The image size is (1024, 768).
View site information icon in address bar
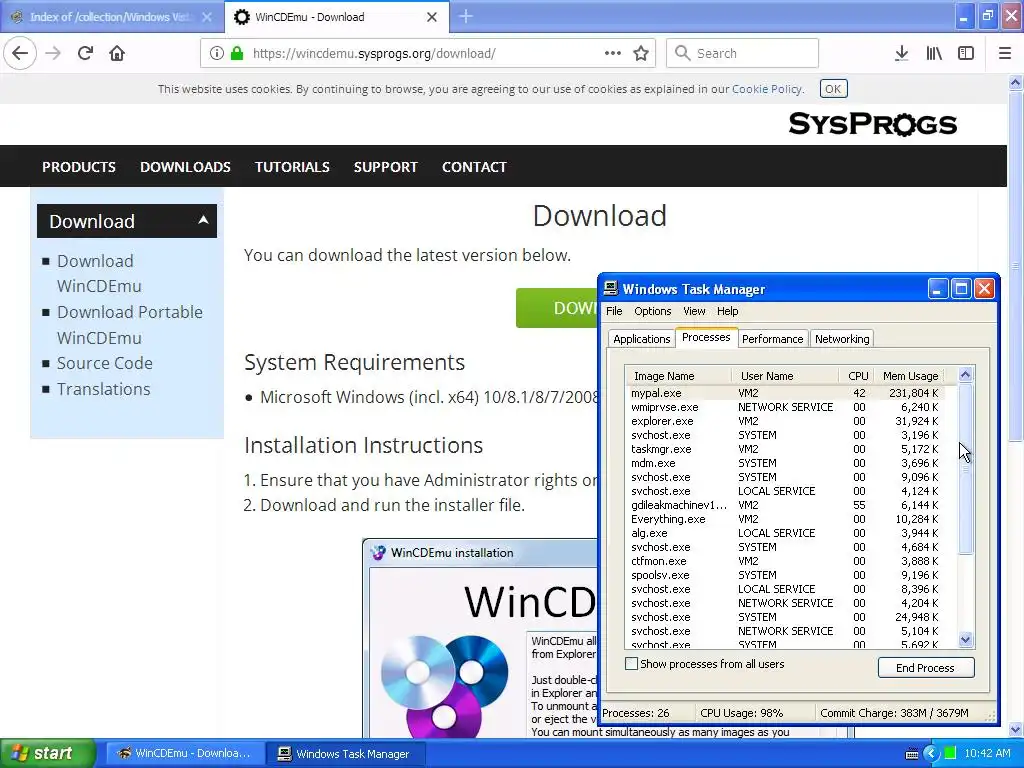217,53
